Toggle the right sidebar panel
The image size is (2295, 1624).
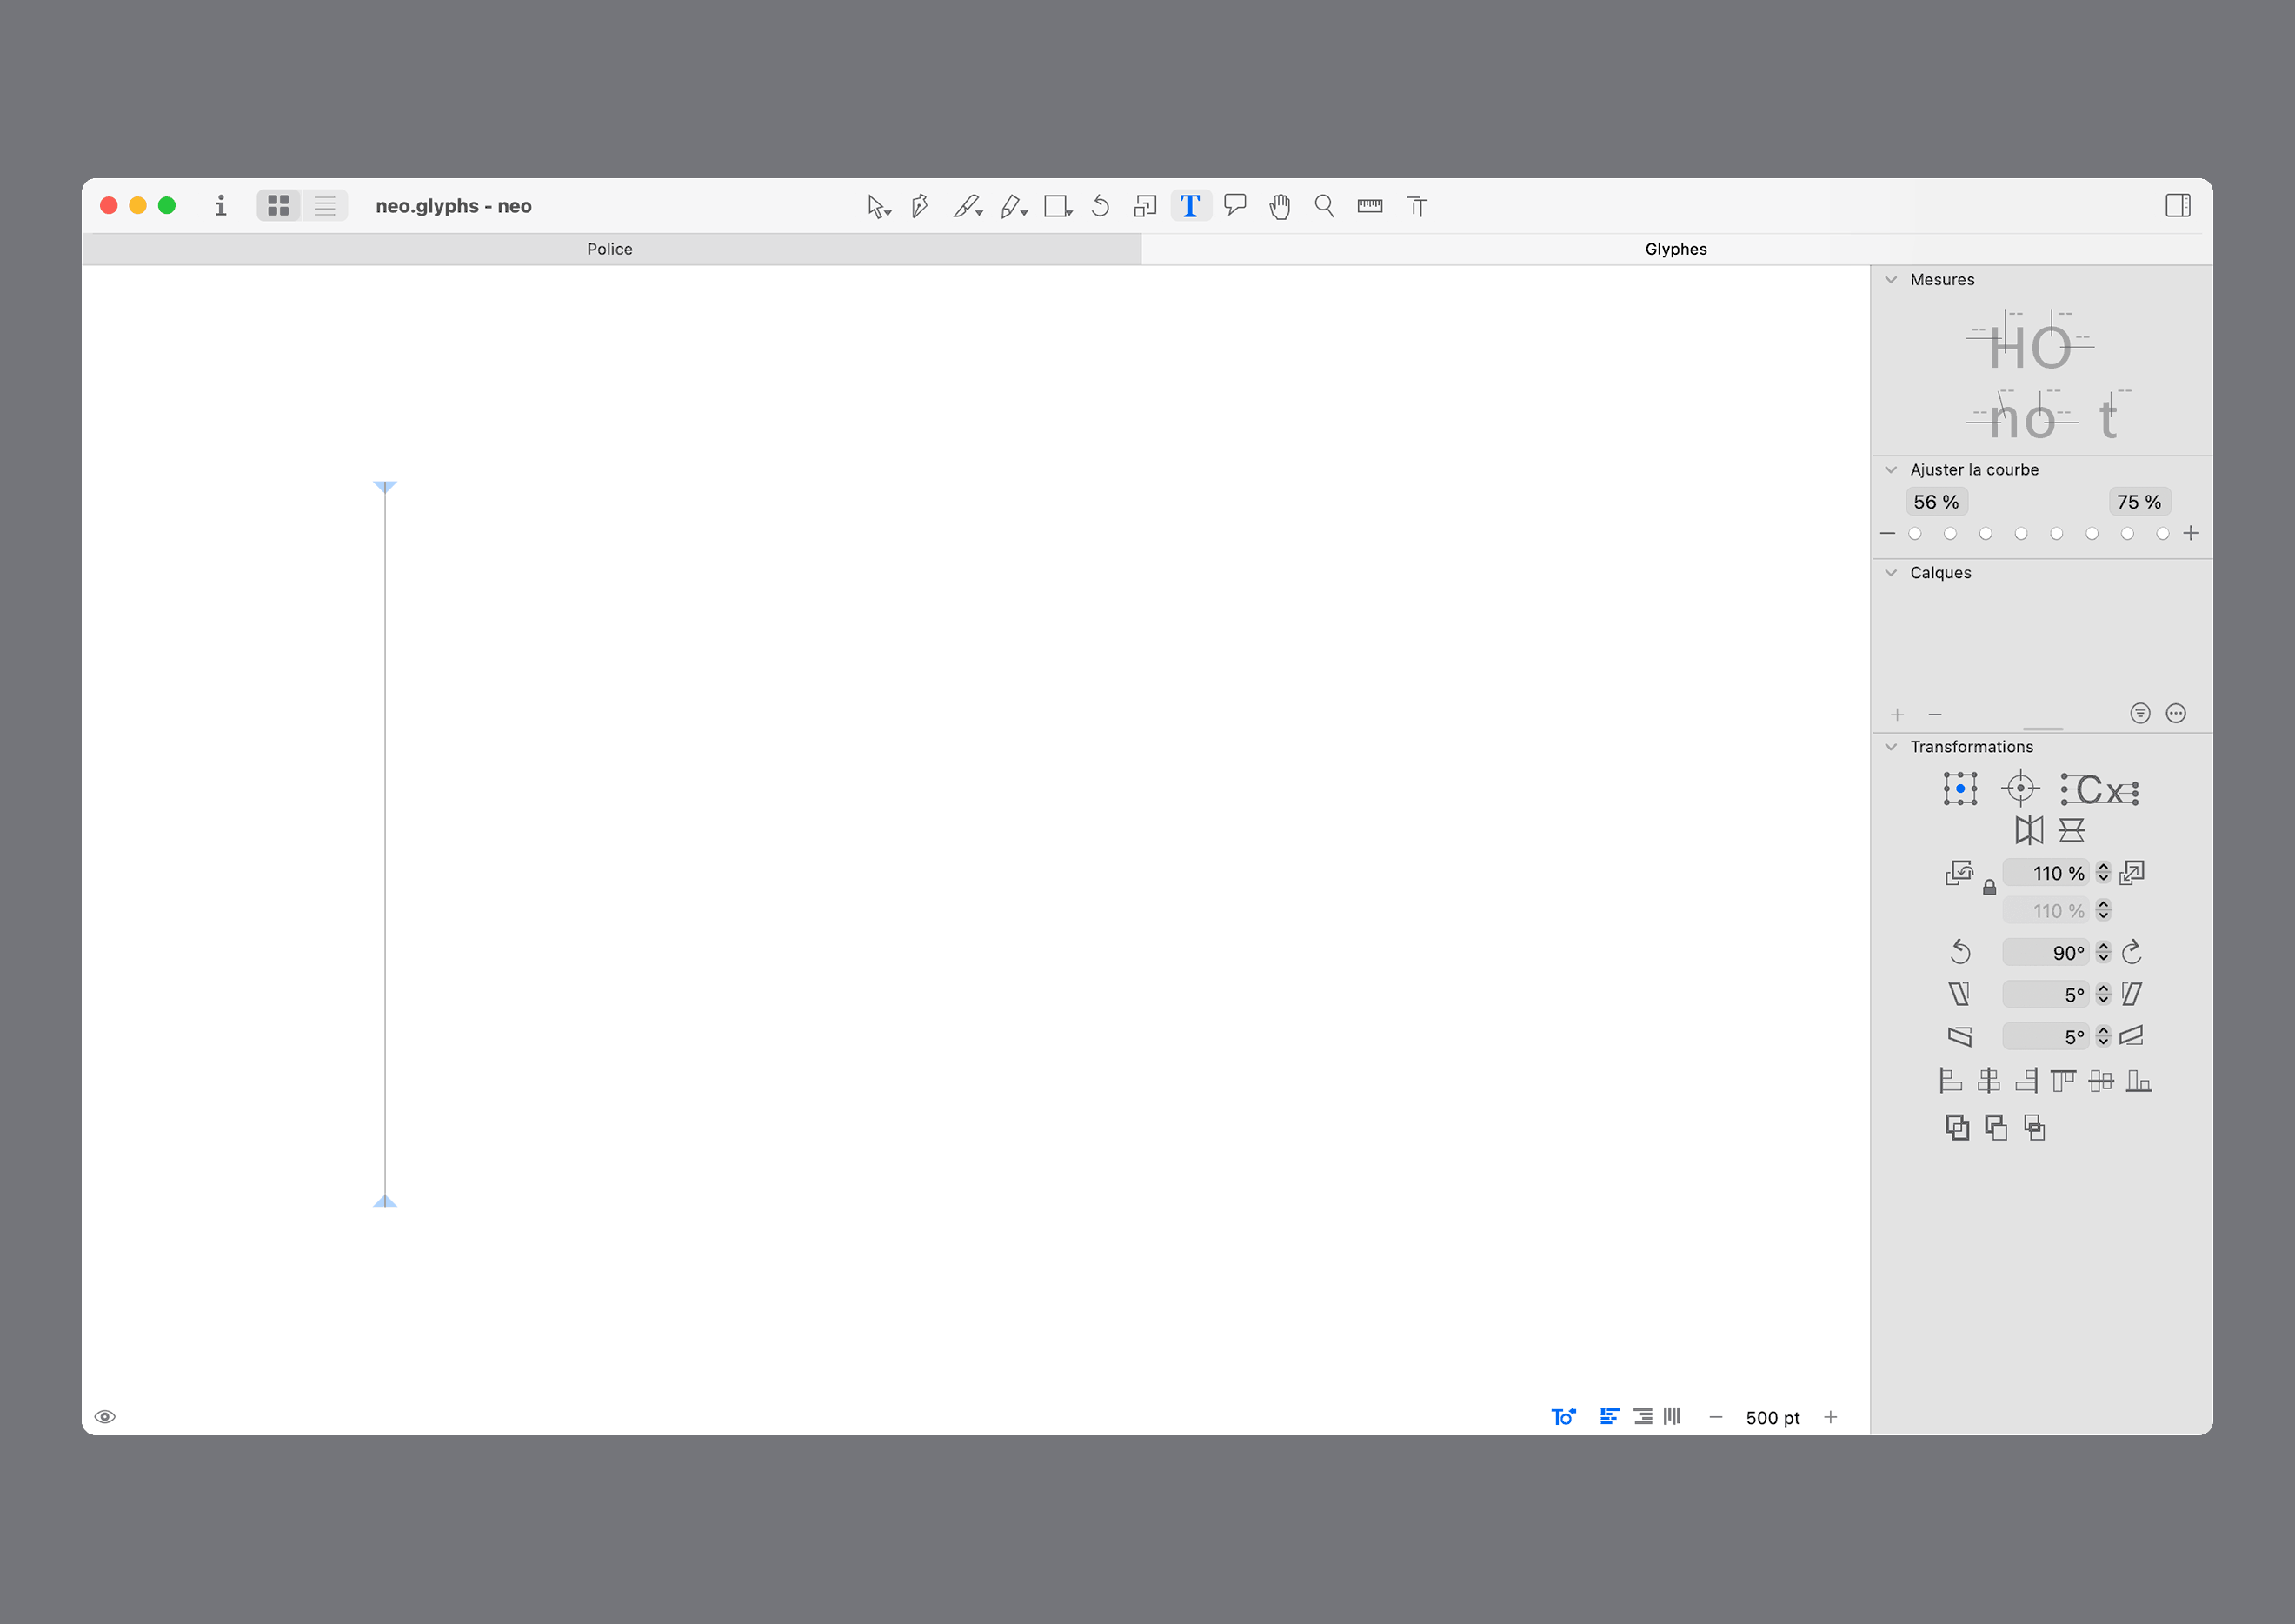tap(2178, 206)
